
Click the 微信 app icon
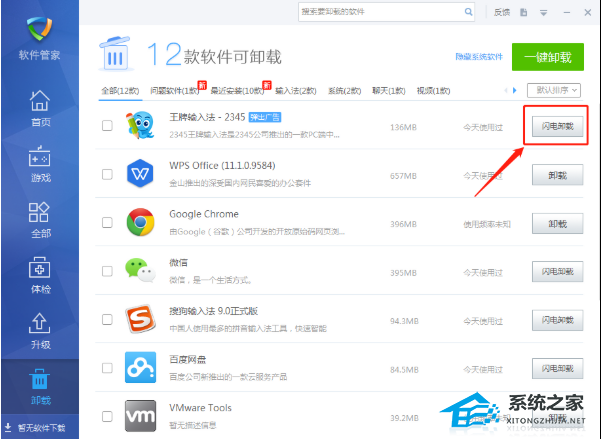pyautogui.click(x=140, y=270)
